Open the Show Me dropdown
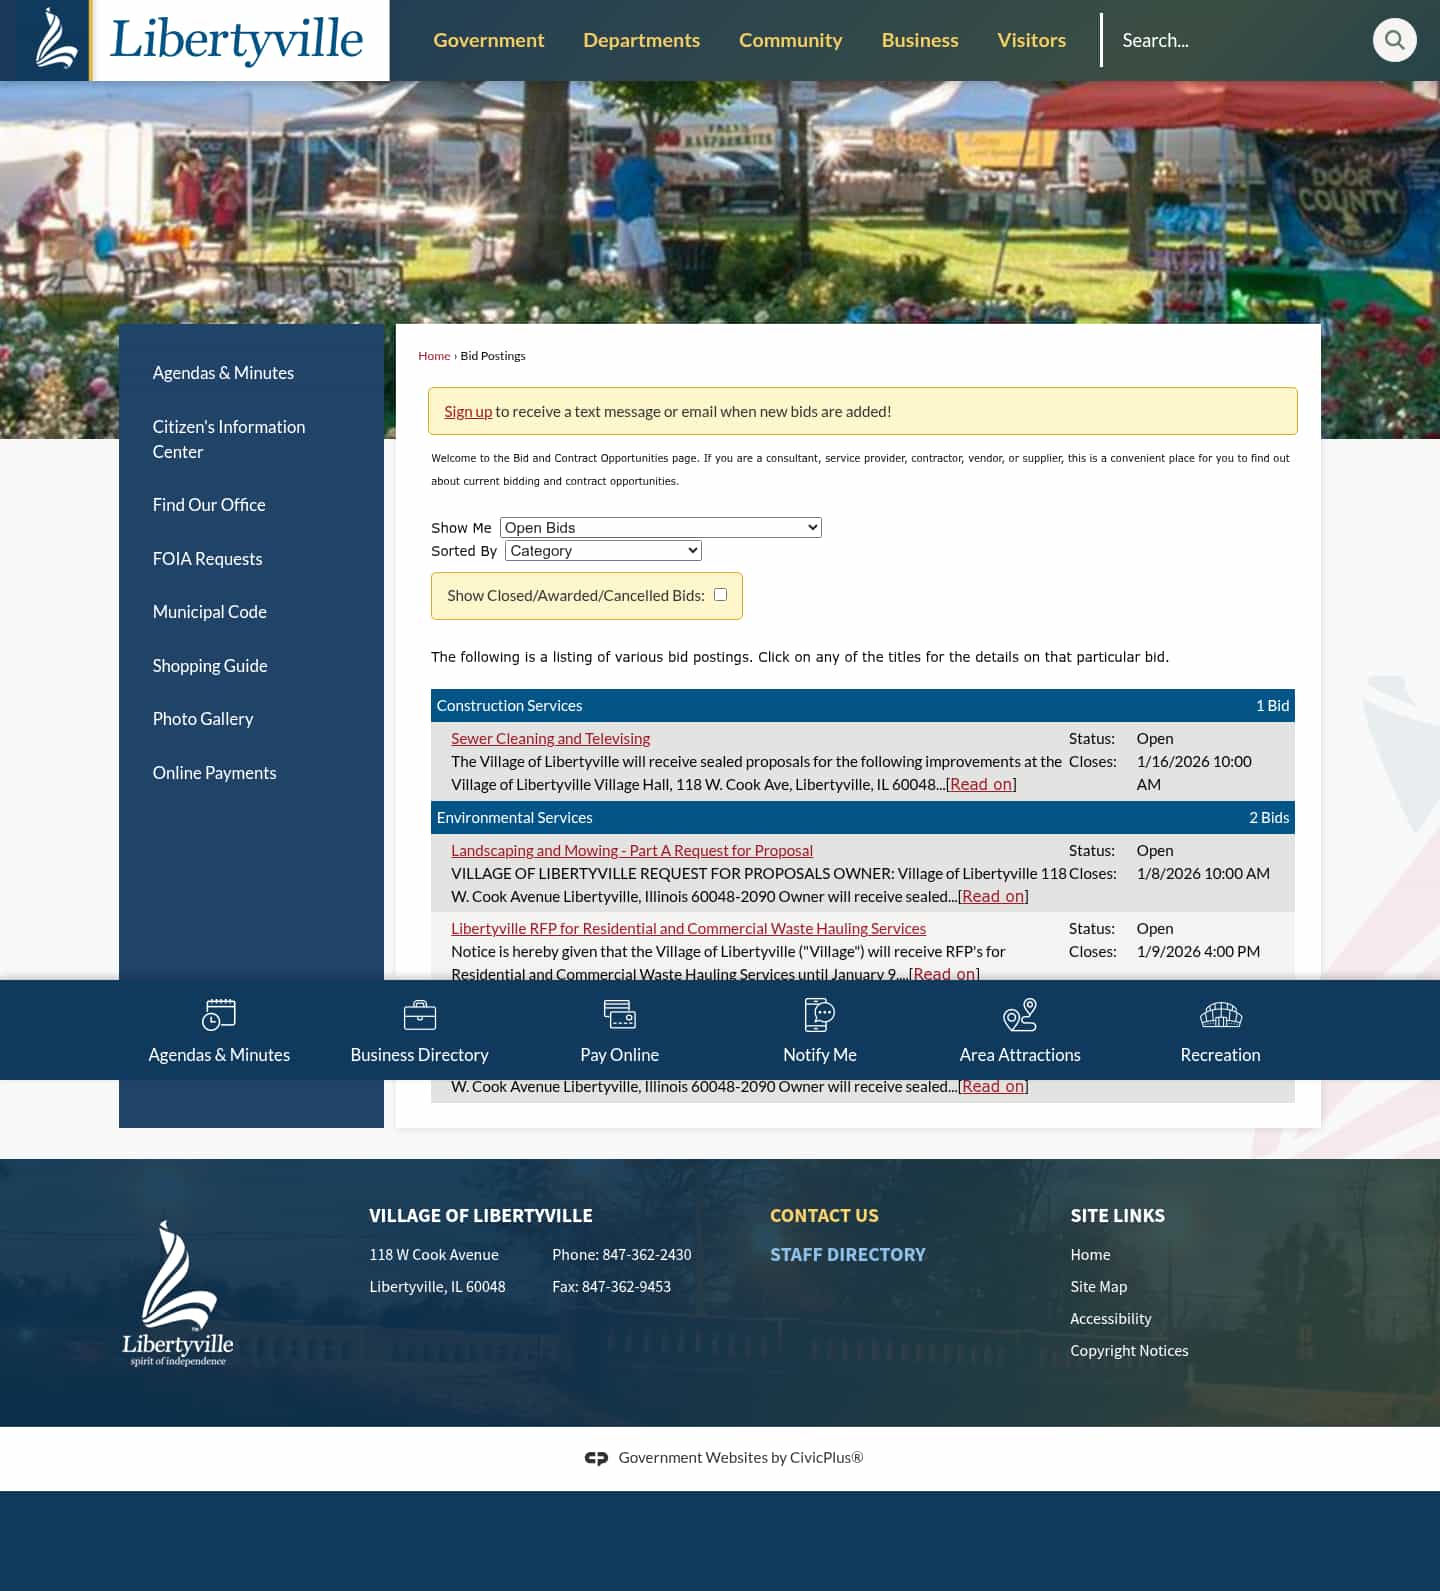 (x=661, y=527)
